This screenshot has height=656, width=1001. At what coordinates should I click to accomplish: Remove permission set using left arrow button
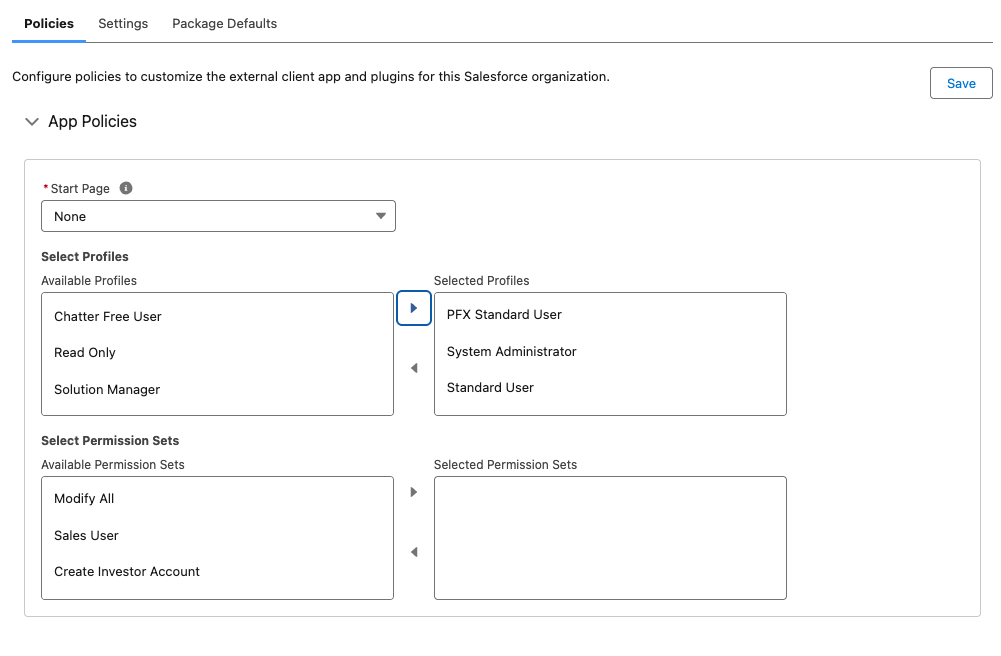click(x=414, y=553)
